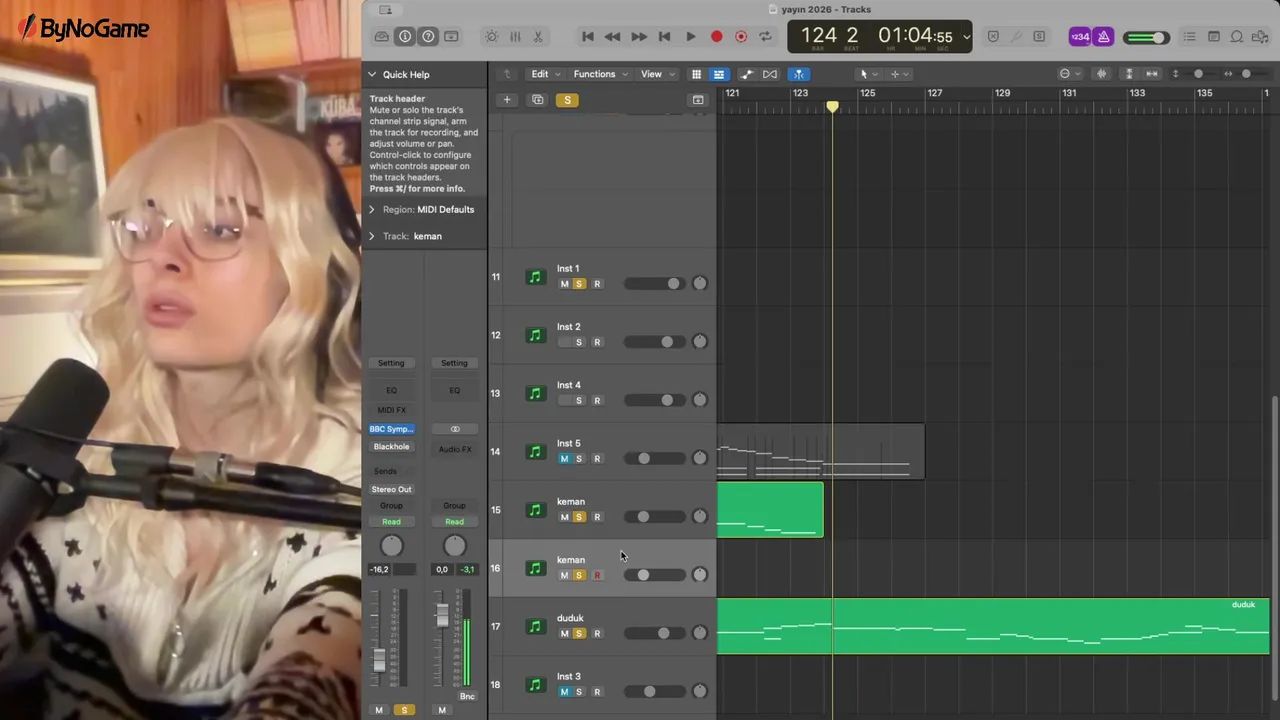
Task: Click bar 129 in the ruler
Action: (1002, 93)
